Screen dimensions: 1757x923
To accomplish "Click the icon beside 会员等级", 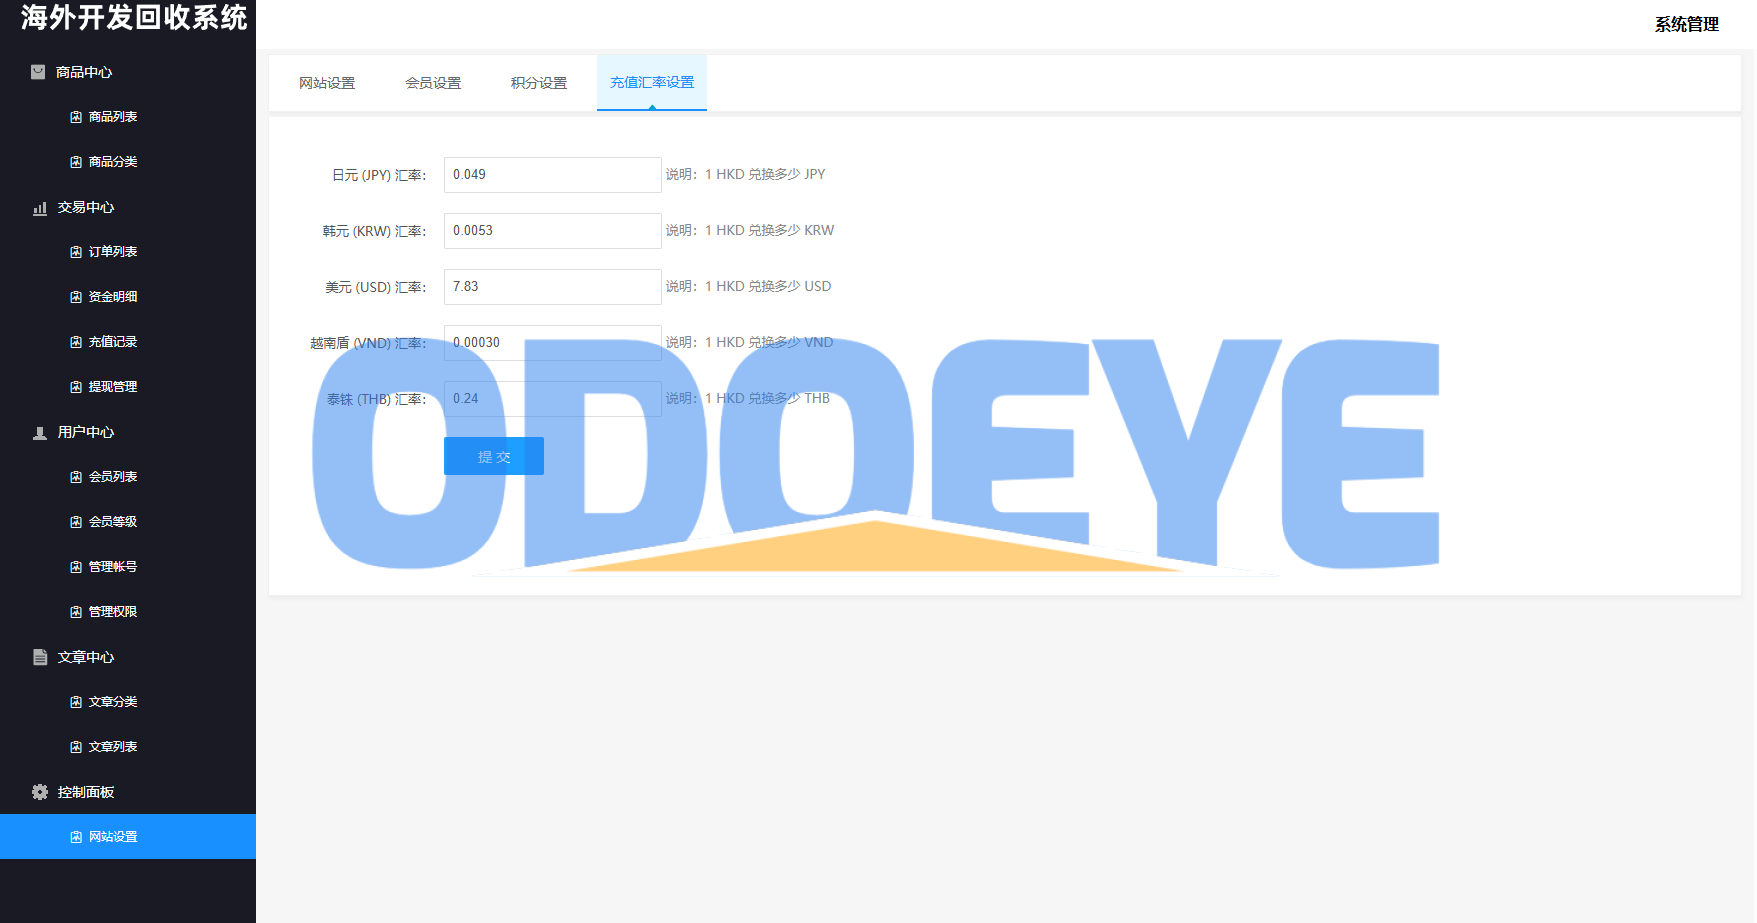I will click(x=76, y=522).
